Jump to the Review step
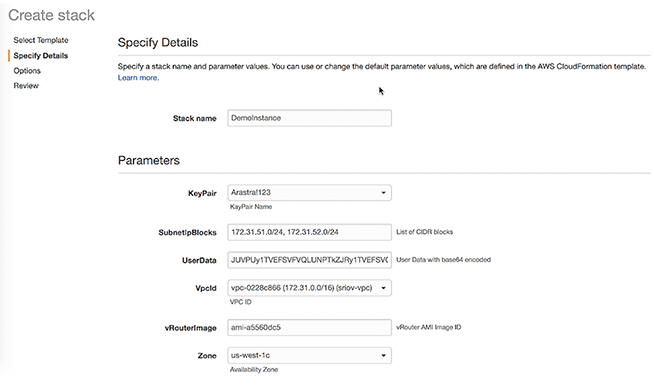Viewport: 654px width, 389px height. tap(26, 85)
